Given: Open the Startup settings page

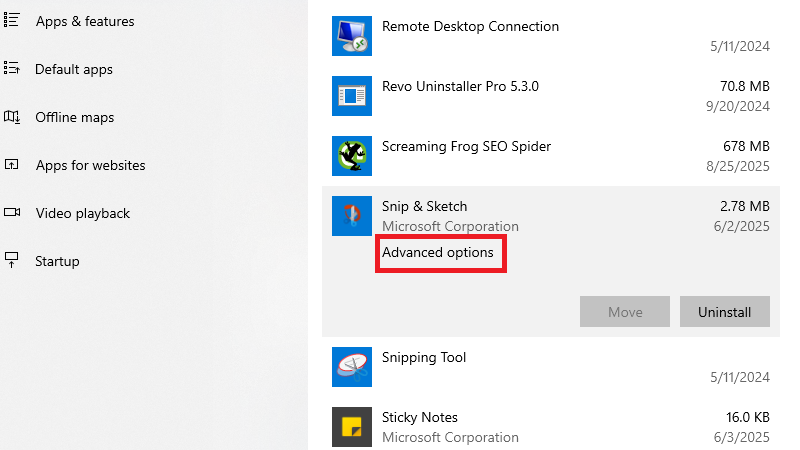Looking at the screenshot, I should (x=57, y=261).
